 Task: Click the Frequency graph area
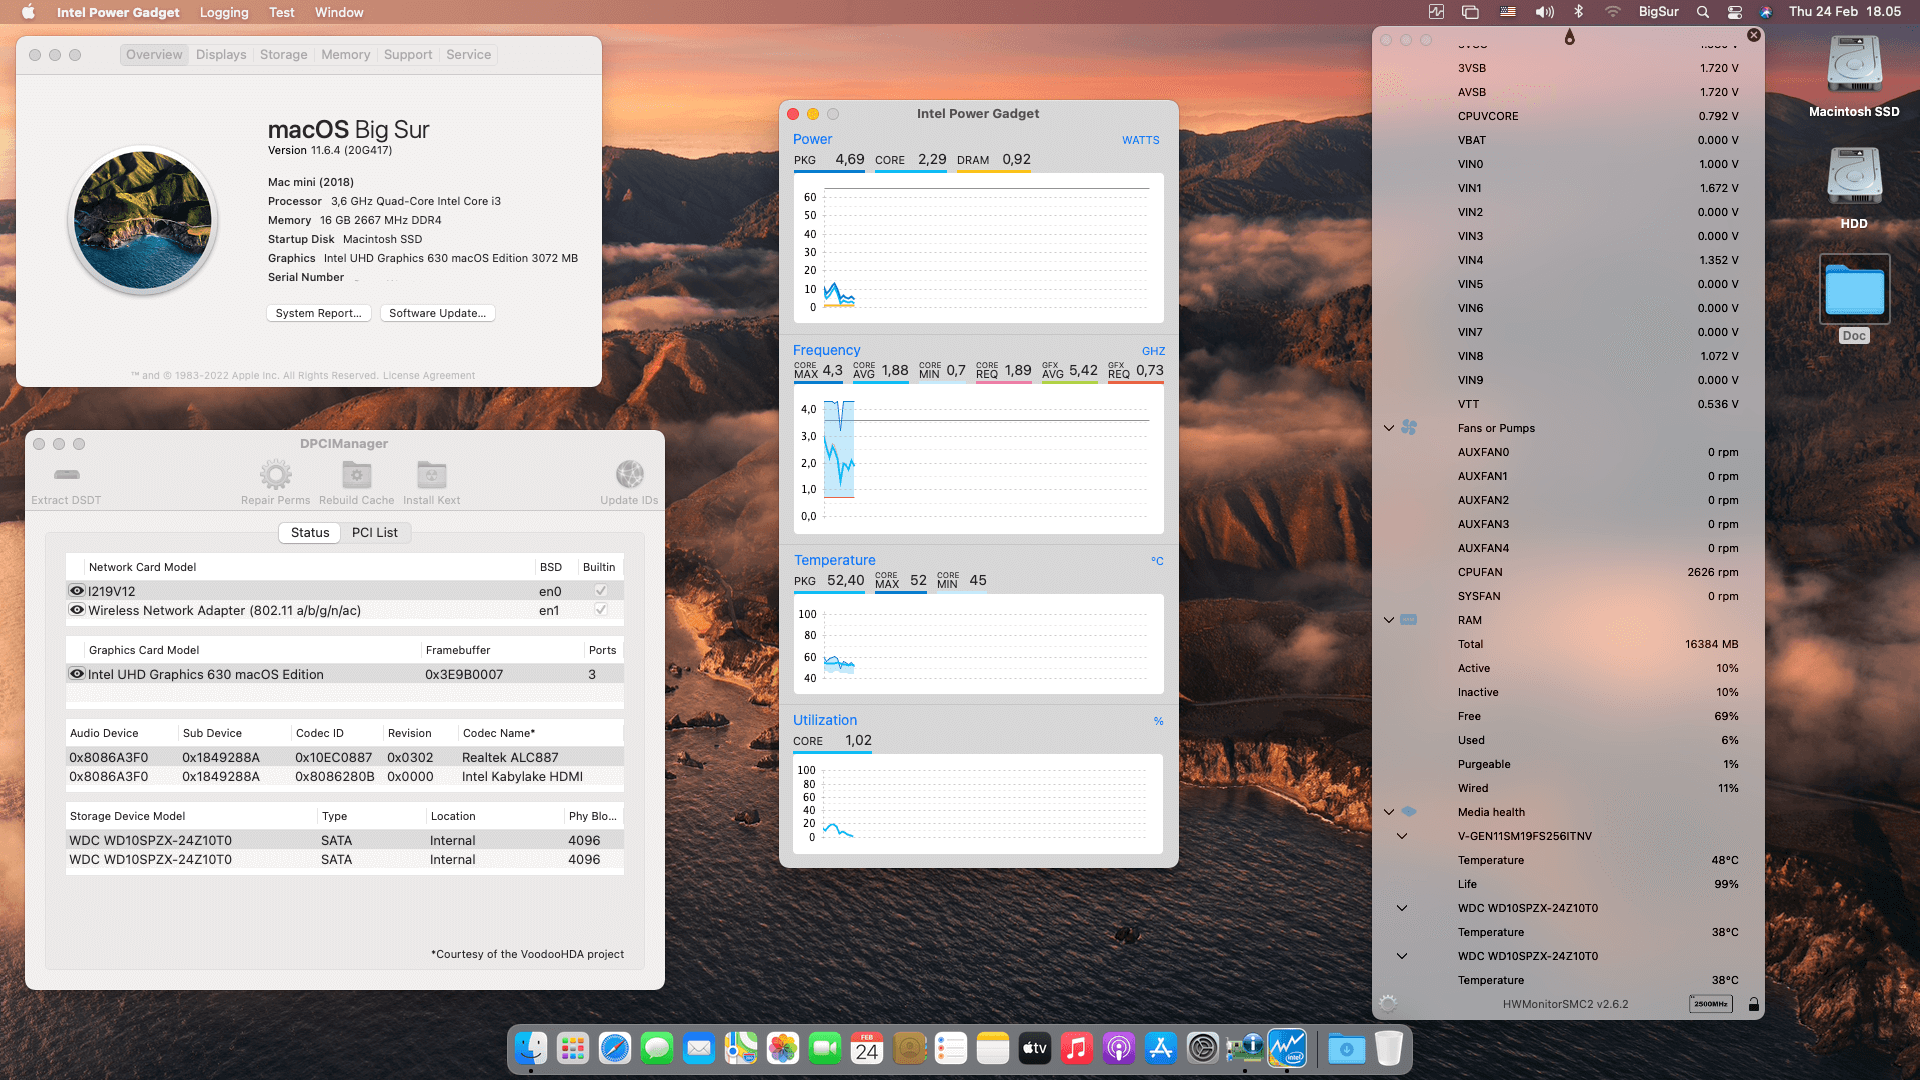[979, 460]
